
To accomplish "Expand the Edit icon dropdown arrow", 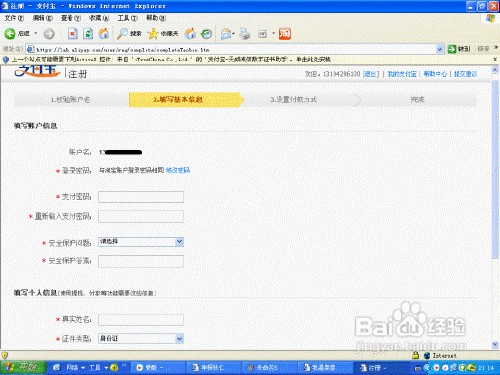I will click(273, 34).
